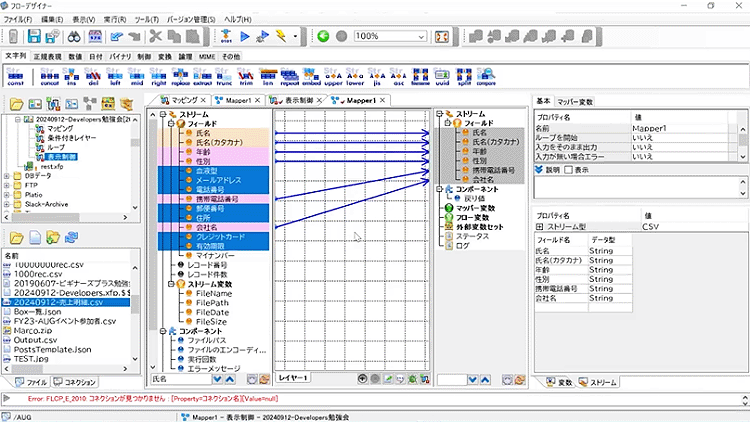Select the split string function
Screen dimensions: 750x422
point(464,77)
